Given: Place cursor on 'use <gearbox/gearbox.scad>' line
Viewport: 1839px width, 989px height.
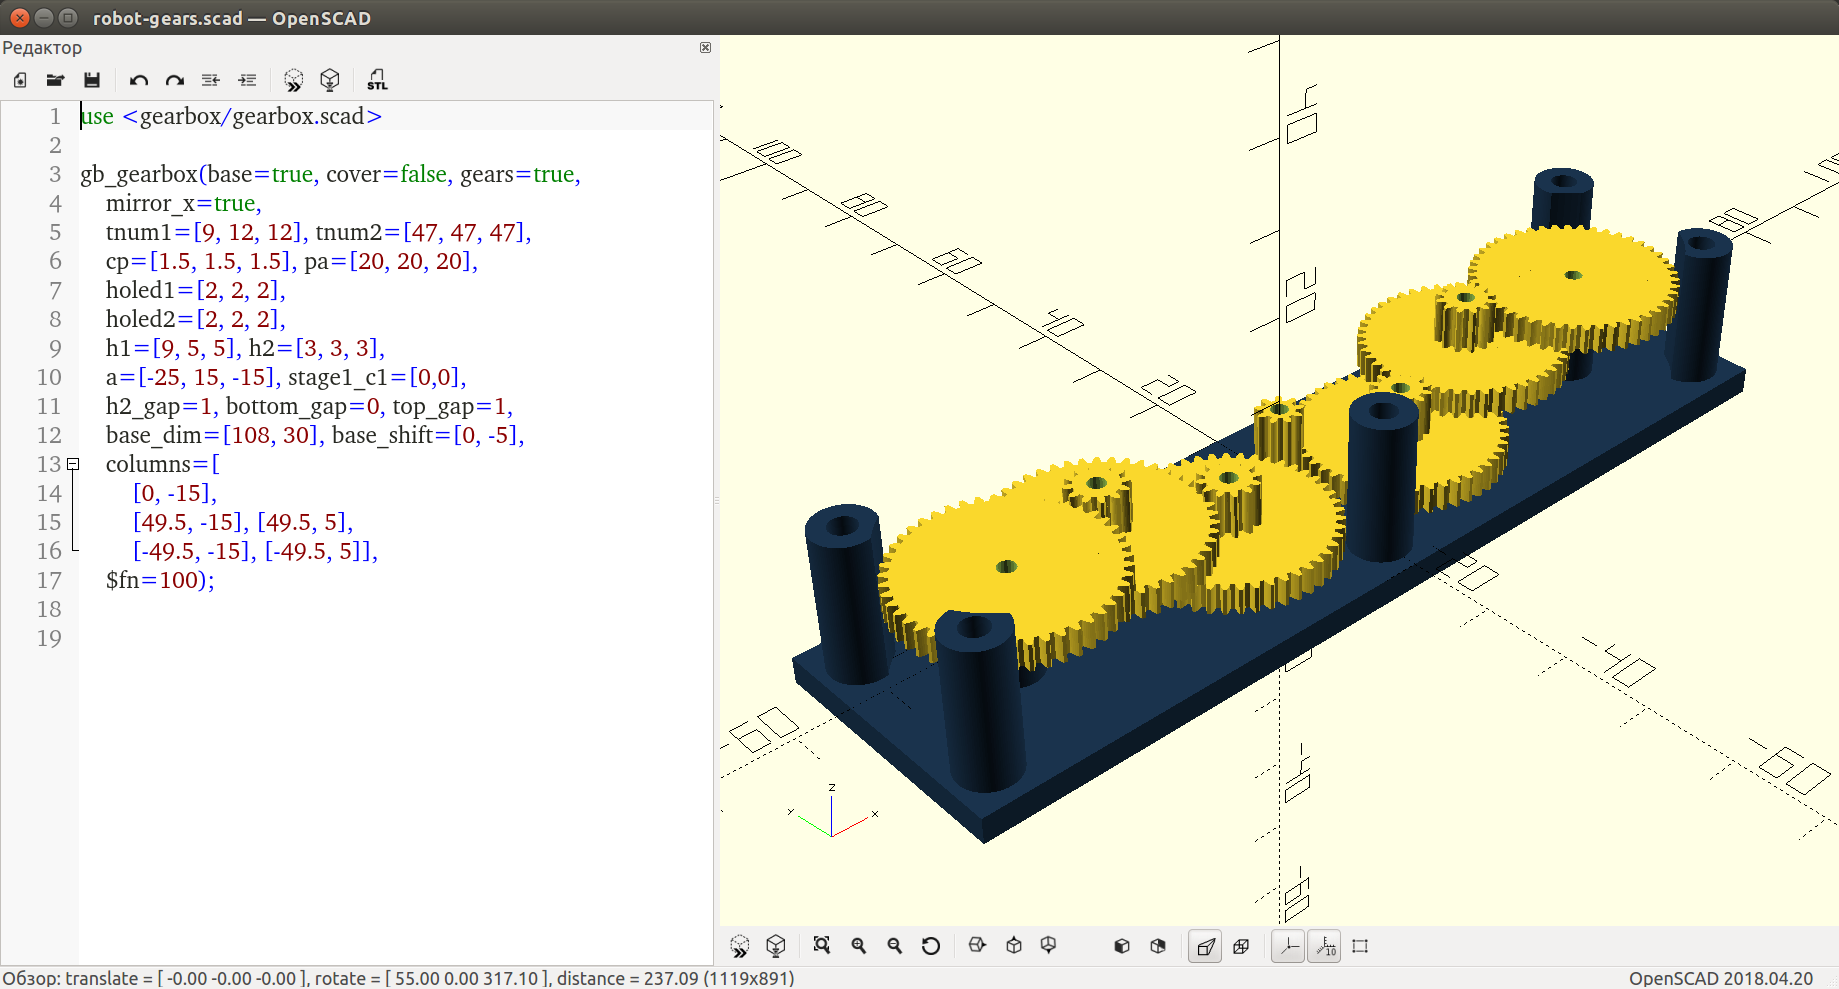Looking at the screenshot, I should pyautogui.click(x=231, y=116).
